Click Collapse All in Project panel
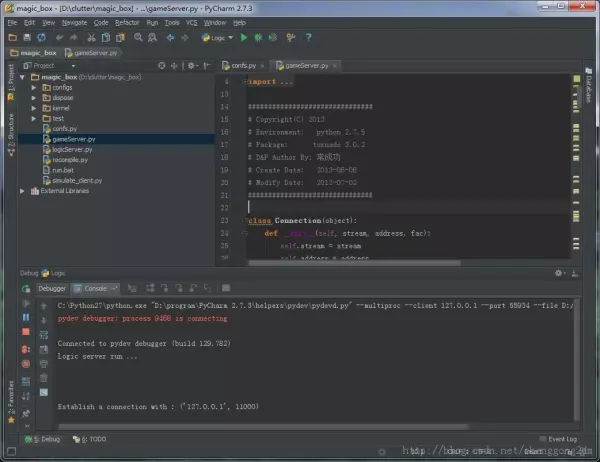The width and height of the screenshot is (600, 462). coord(174,66)
